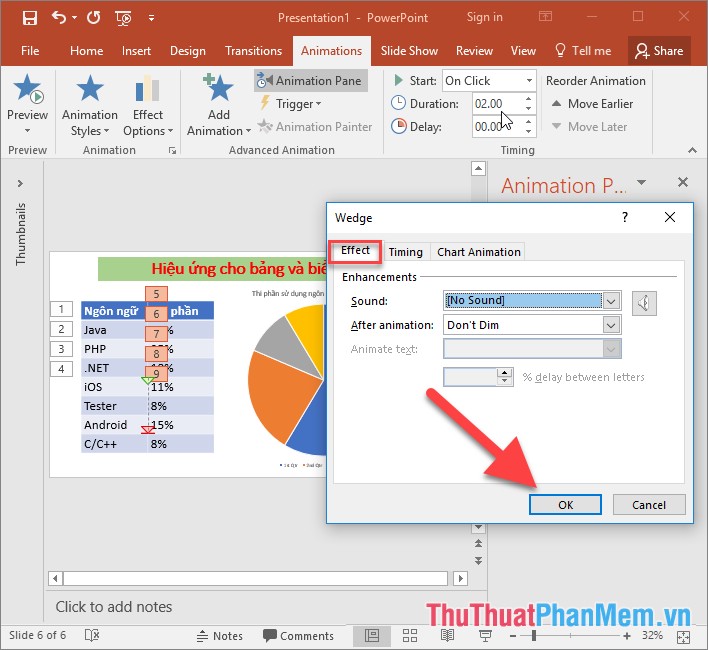Open After animation dropdown
This screenshot has height=650, width=708.
click(x=611, y=325)
